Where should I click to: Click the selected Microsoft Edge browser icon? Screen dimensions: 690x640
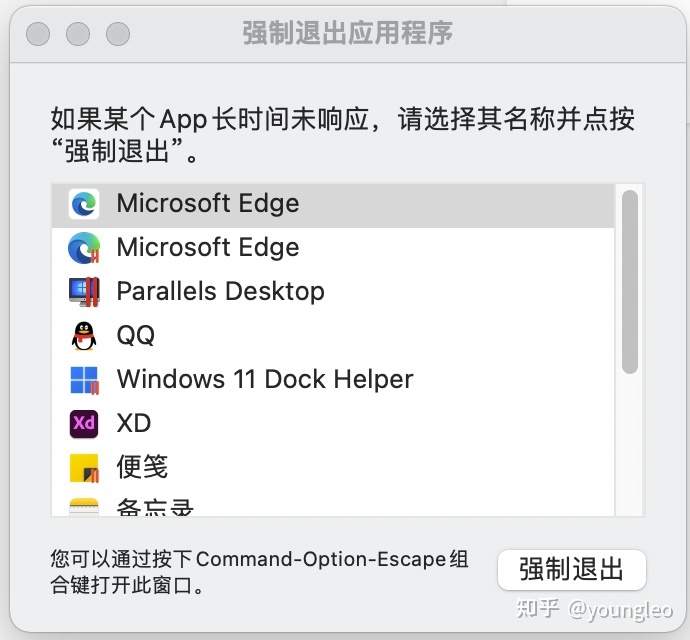(x=84, y=204)
